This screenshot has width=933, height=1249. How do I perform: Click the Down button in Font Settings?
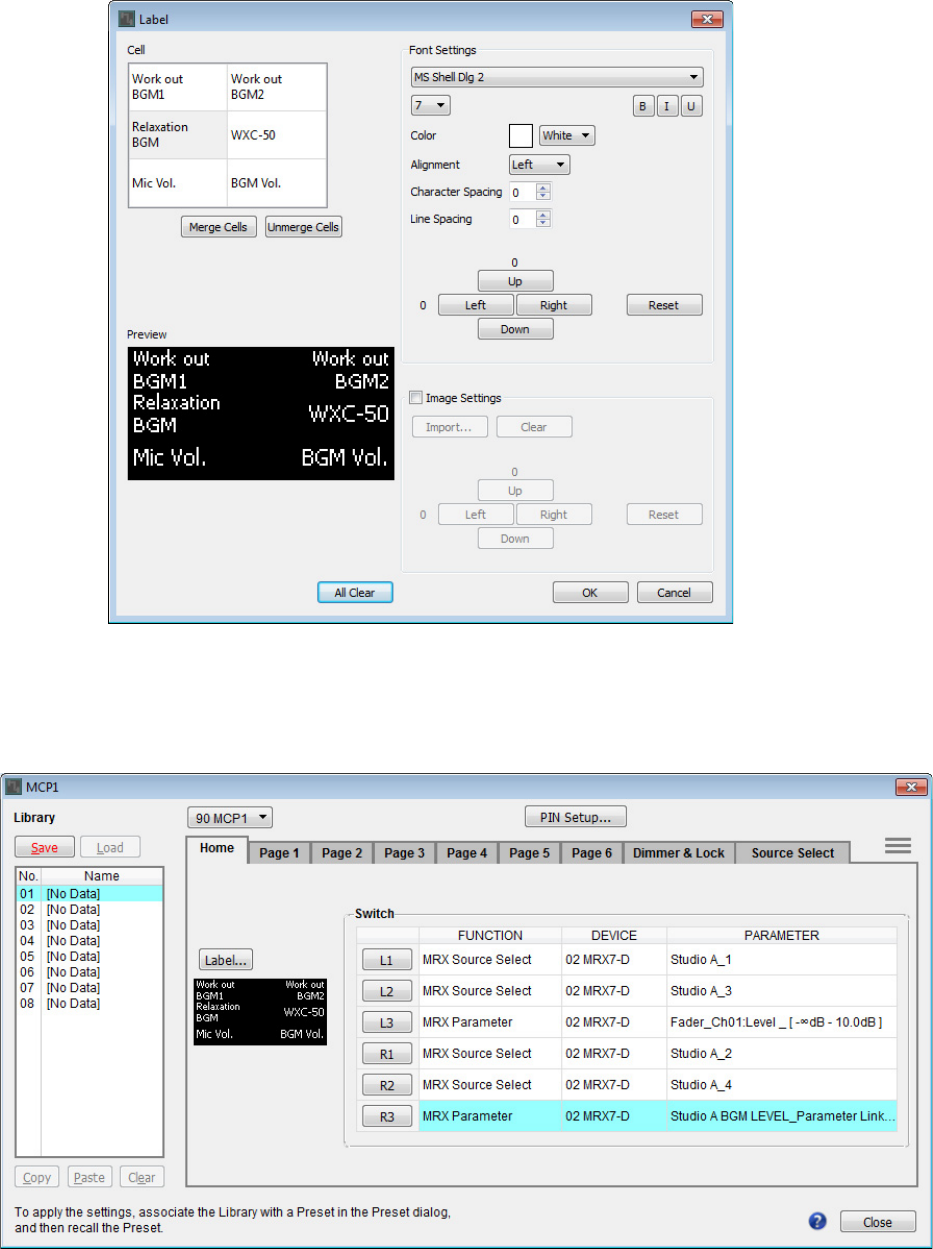pos(515,329)
